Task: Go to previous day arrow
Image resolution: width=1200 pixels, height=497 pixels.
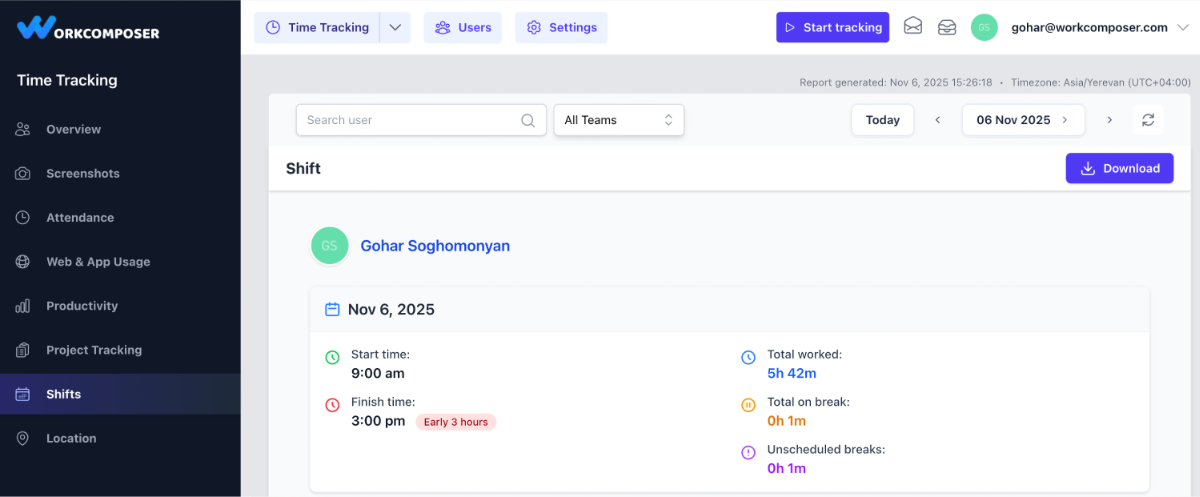Action: (x=938, y=120)
